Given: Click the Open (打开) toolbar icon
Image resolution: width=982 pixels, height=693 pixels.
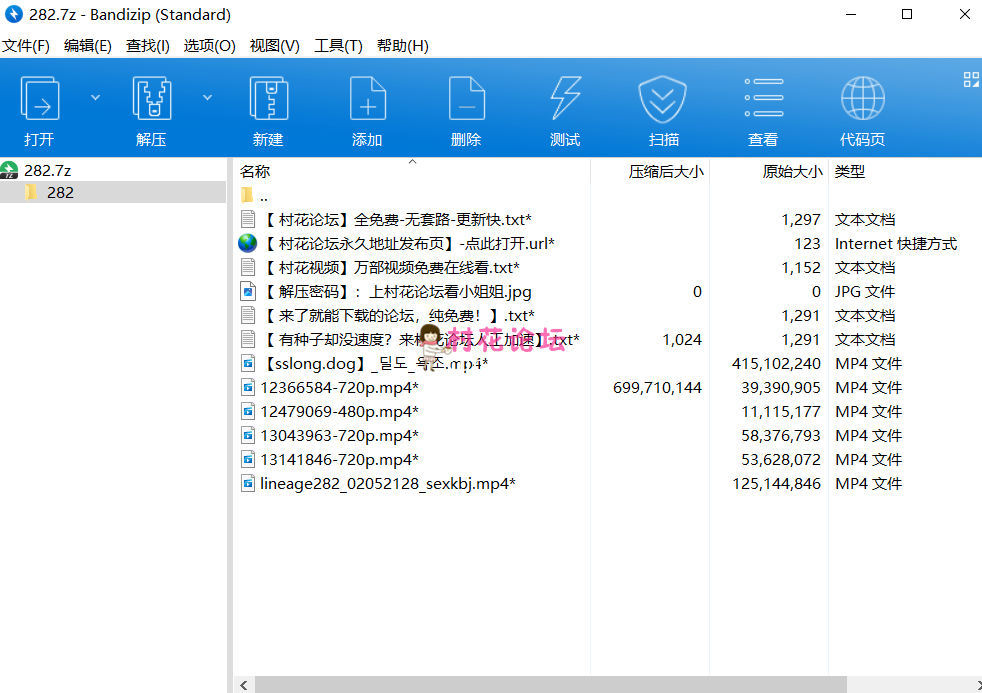Looking at the screenshot, I should tap(40, 98).
